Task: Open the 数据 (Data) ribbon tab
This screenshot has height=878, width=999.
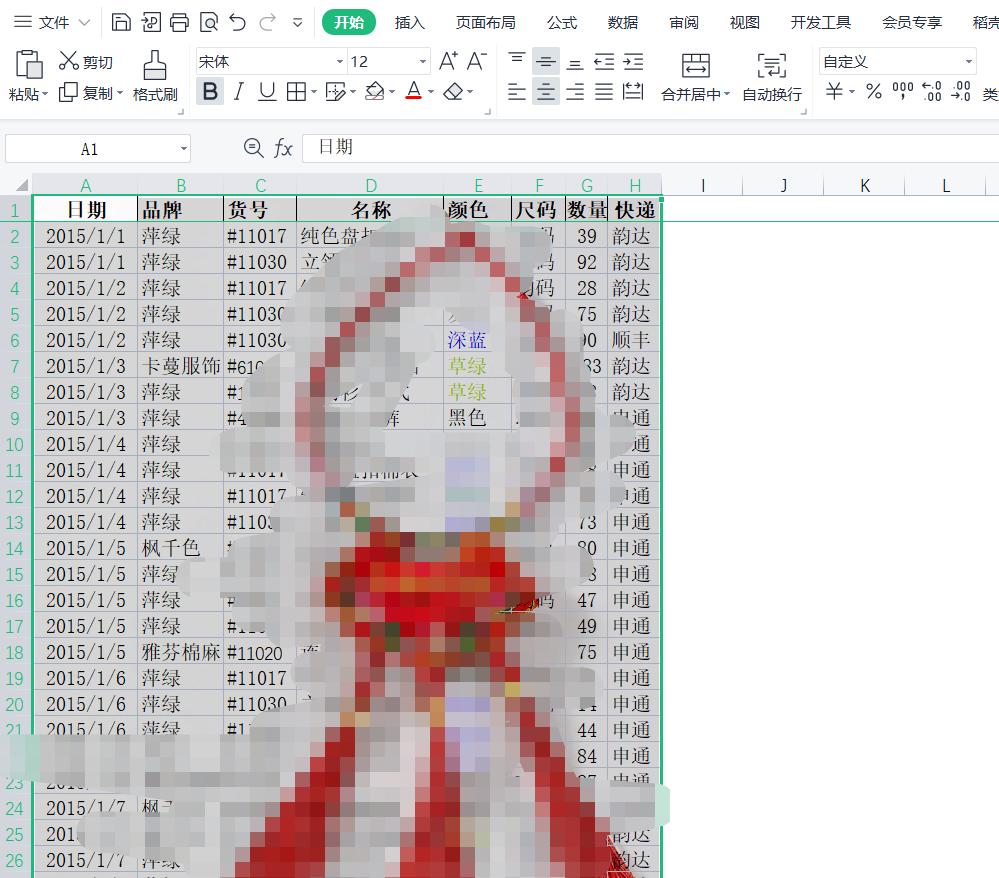Action: pyautogui.click(x=623, y=22)
